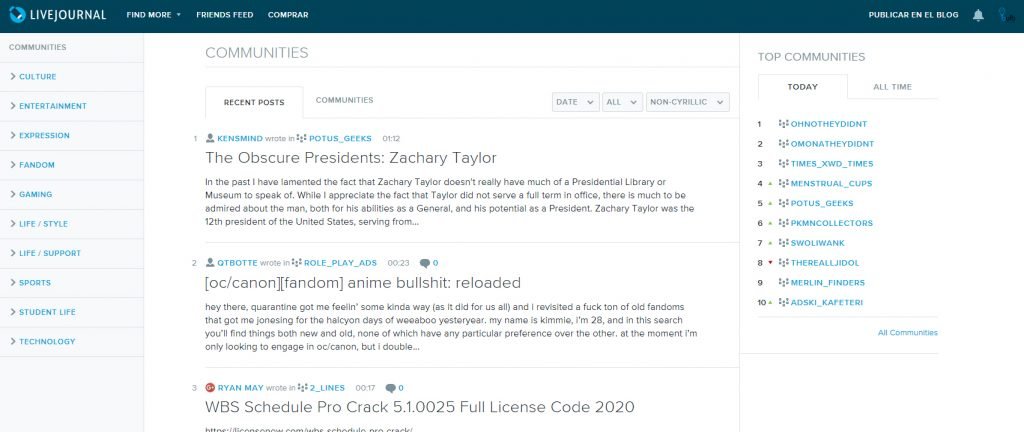Click the community icon beside POTUS_GEEKS post
This screenshot has width=1024, height=432.
point(302,138)
